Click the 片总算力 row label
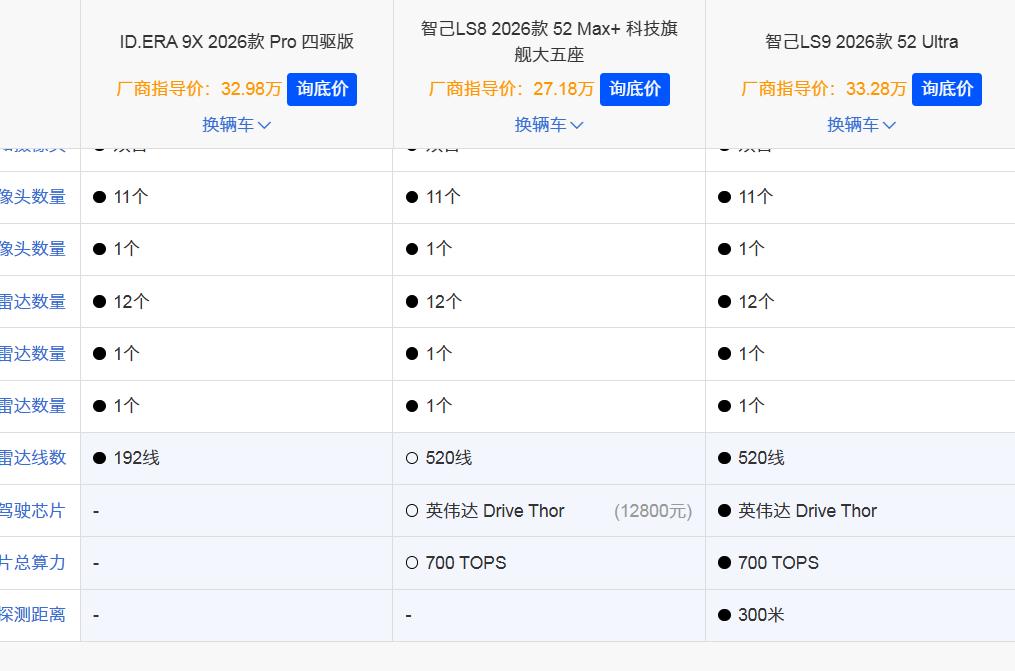Viewport: 1015px width, 671px height. 32,562
